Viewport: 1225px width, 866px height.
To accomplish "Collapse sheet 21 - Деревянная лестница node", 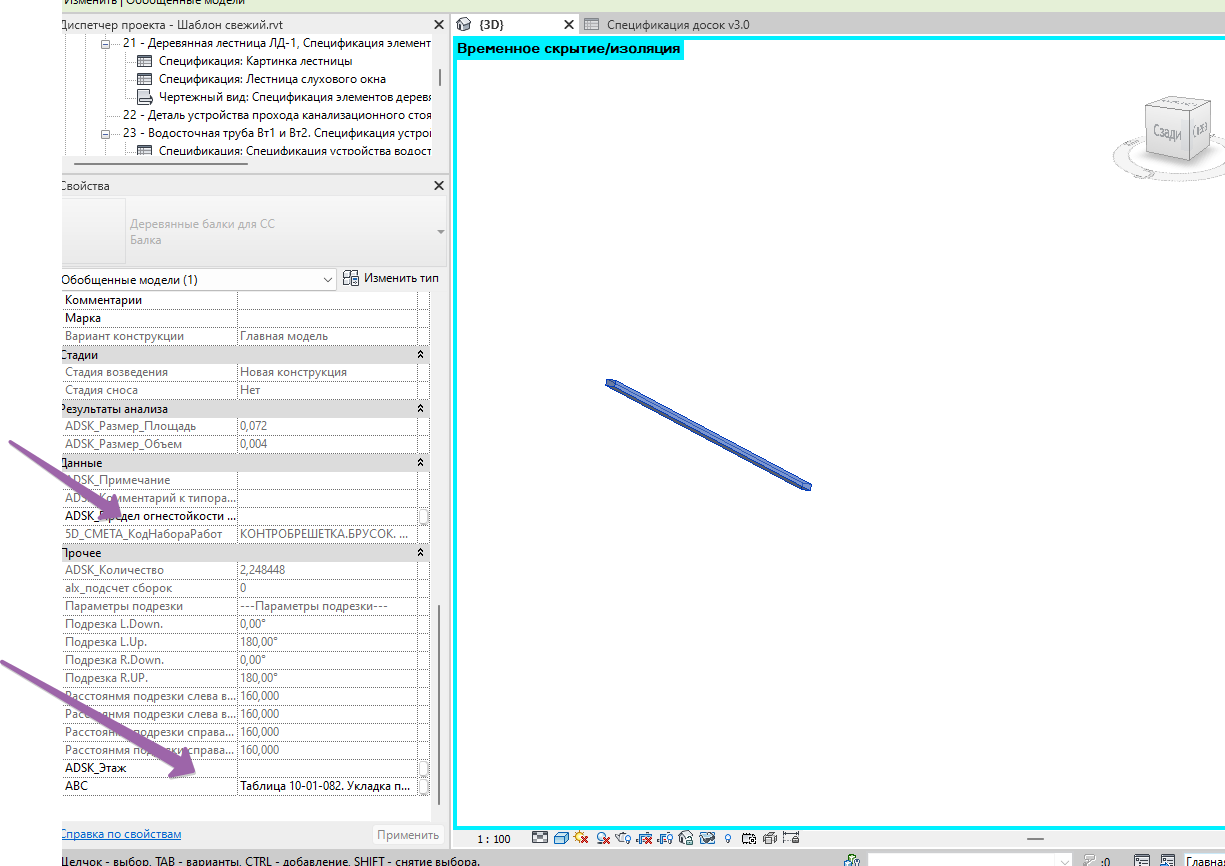I will [x=106, y=43].
